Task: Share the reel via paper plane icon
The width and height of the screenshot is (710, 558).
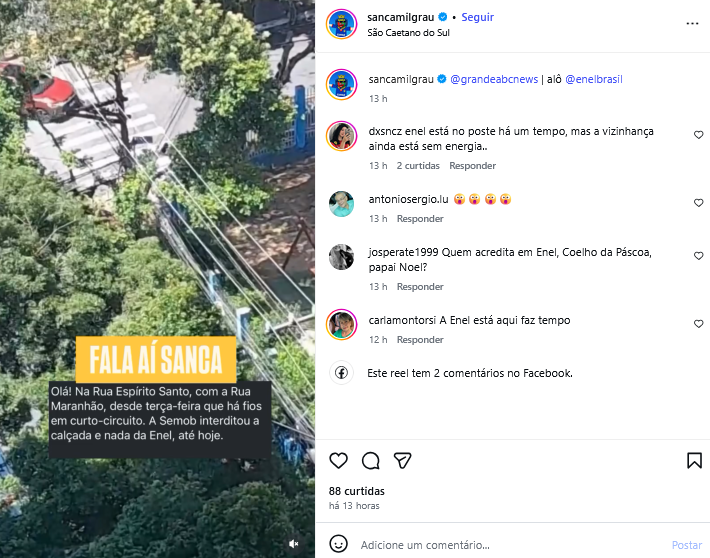Action: pos(402,461)
